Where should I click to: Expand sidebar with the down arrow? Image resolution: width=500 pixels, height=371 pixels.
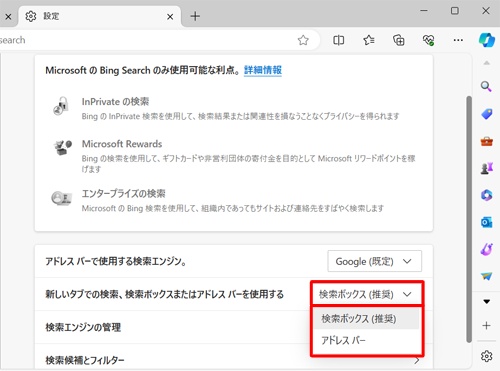point(487,302)
